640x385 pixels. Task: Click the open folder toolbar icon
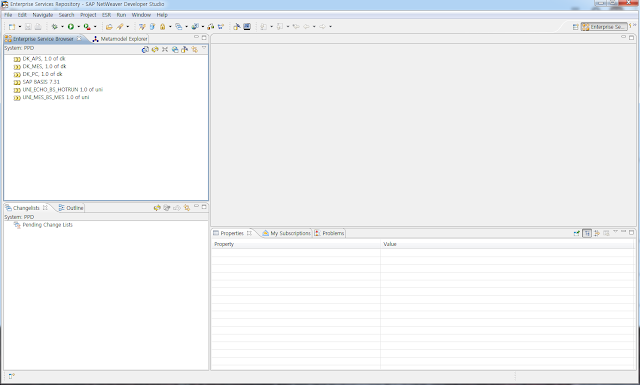coord(109,27)
